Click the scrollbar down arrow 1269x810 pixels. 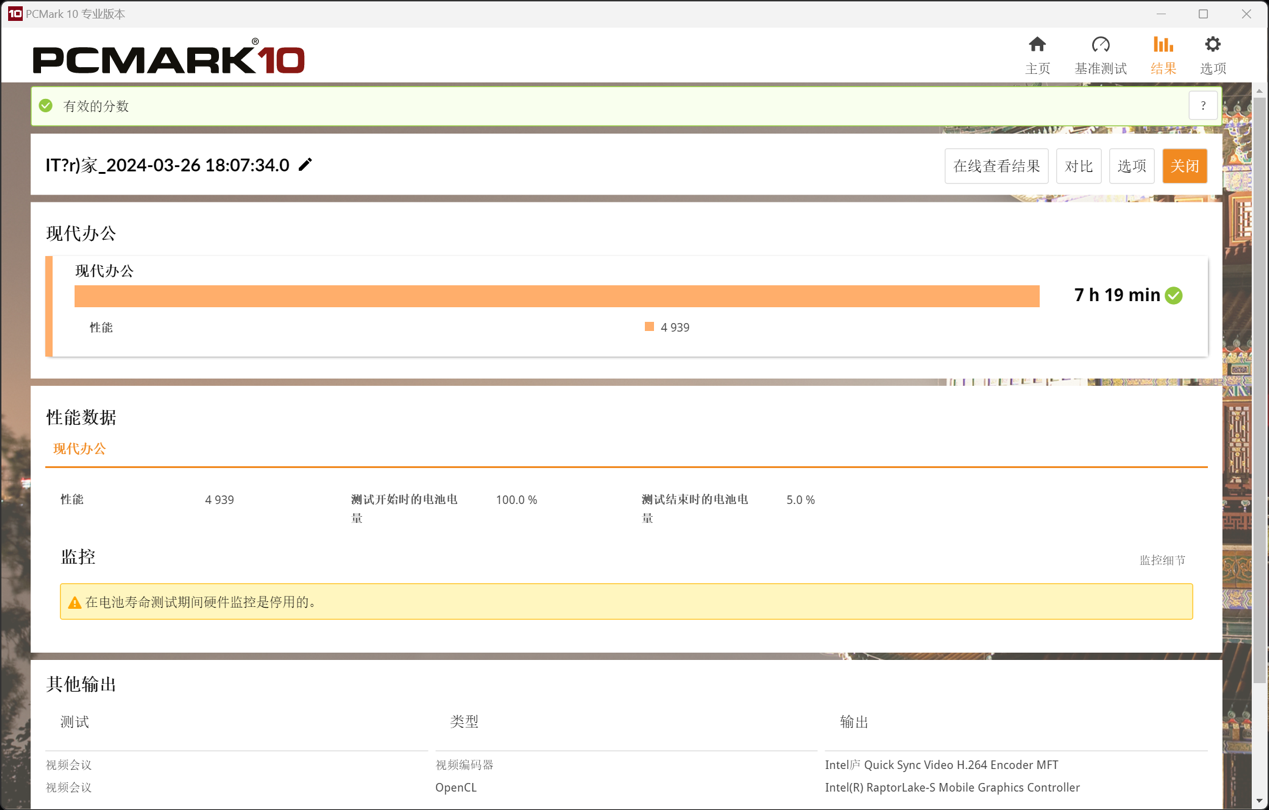tap(1259, 801)
